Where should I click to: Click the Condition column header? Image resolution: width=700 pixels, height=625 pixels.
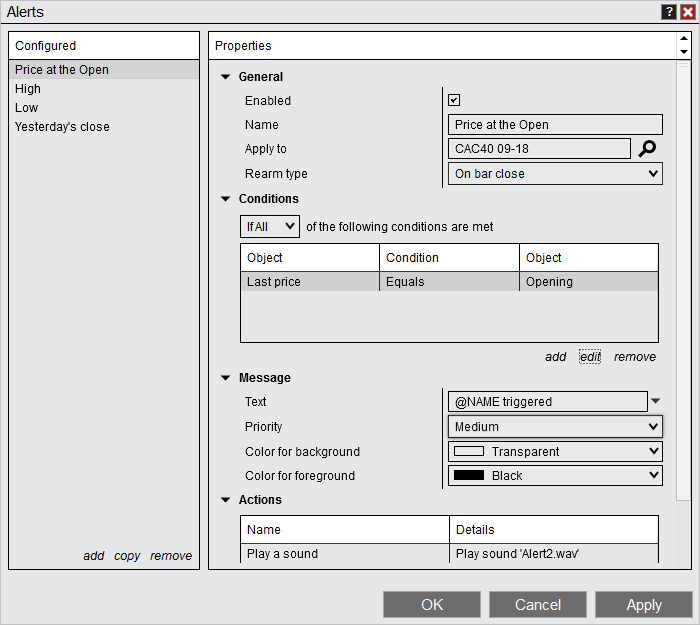tap(449, 258)
